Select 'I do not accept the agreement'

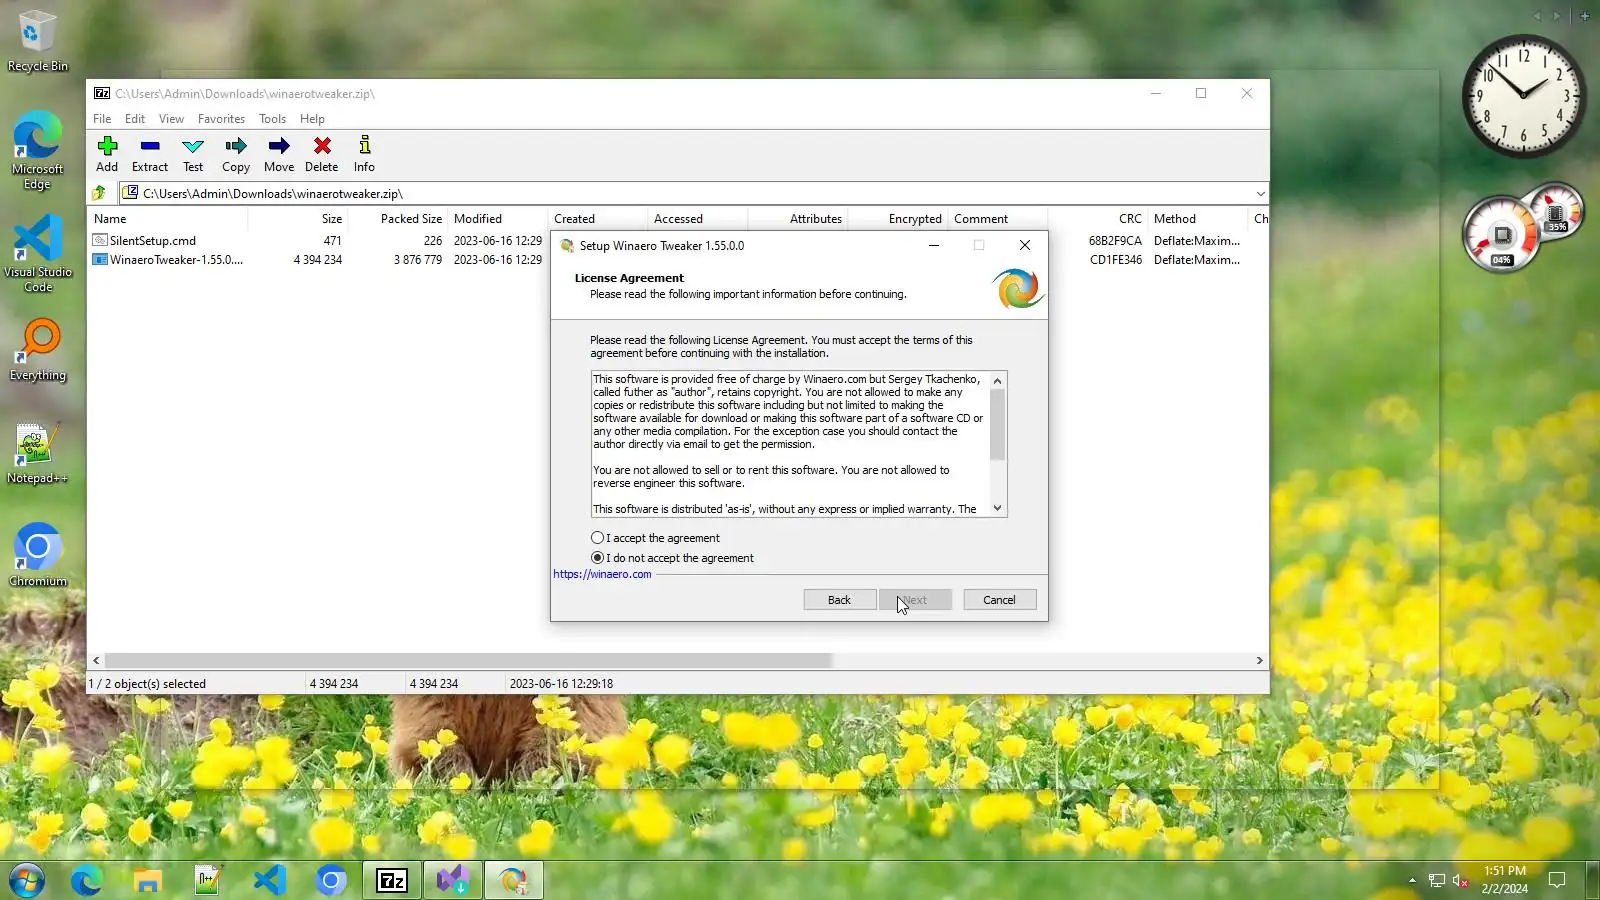point(673,558)
